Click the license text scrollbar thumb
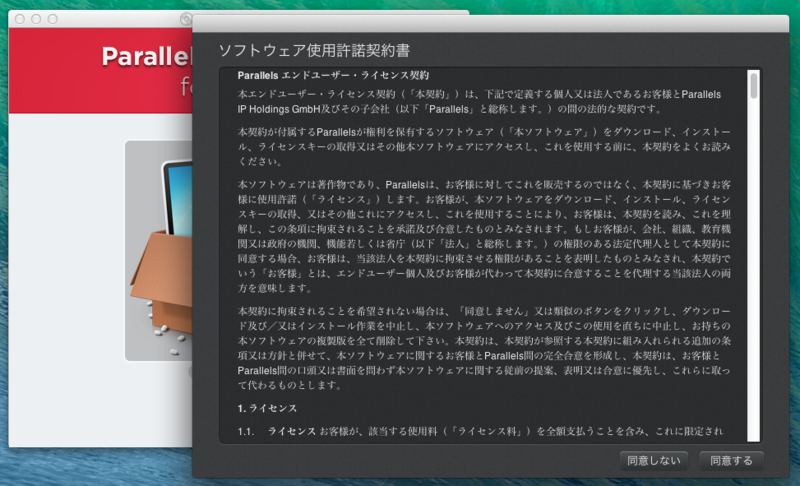This screenshot has width=800, height=486. coord(754,86)
